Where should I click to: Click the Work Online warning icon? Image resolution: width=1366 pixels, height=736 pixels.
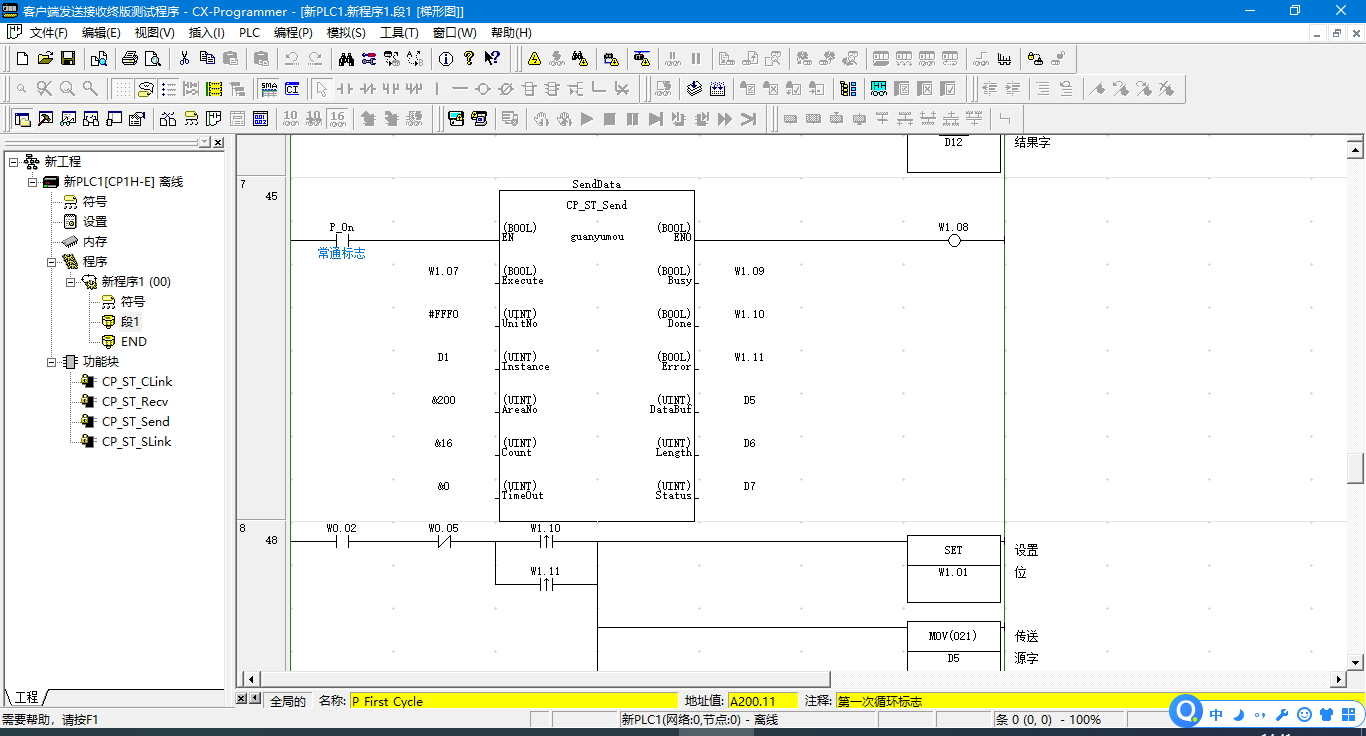pyautogui.click(x=534, y=58)
